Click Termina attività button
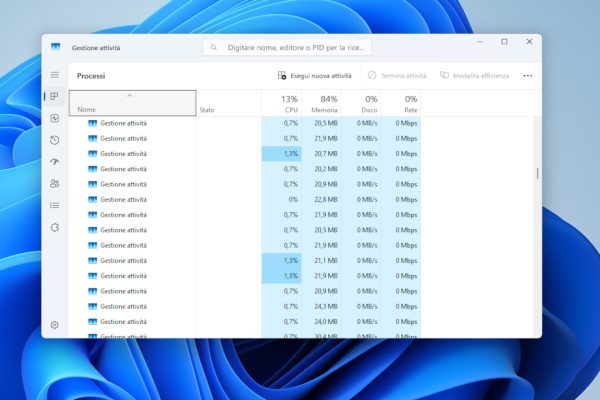600x400 pixels. 397,76
